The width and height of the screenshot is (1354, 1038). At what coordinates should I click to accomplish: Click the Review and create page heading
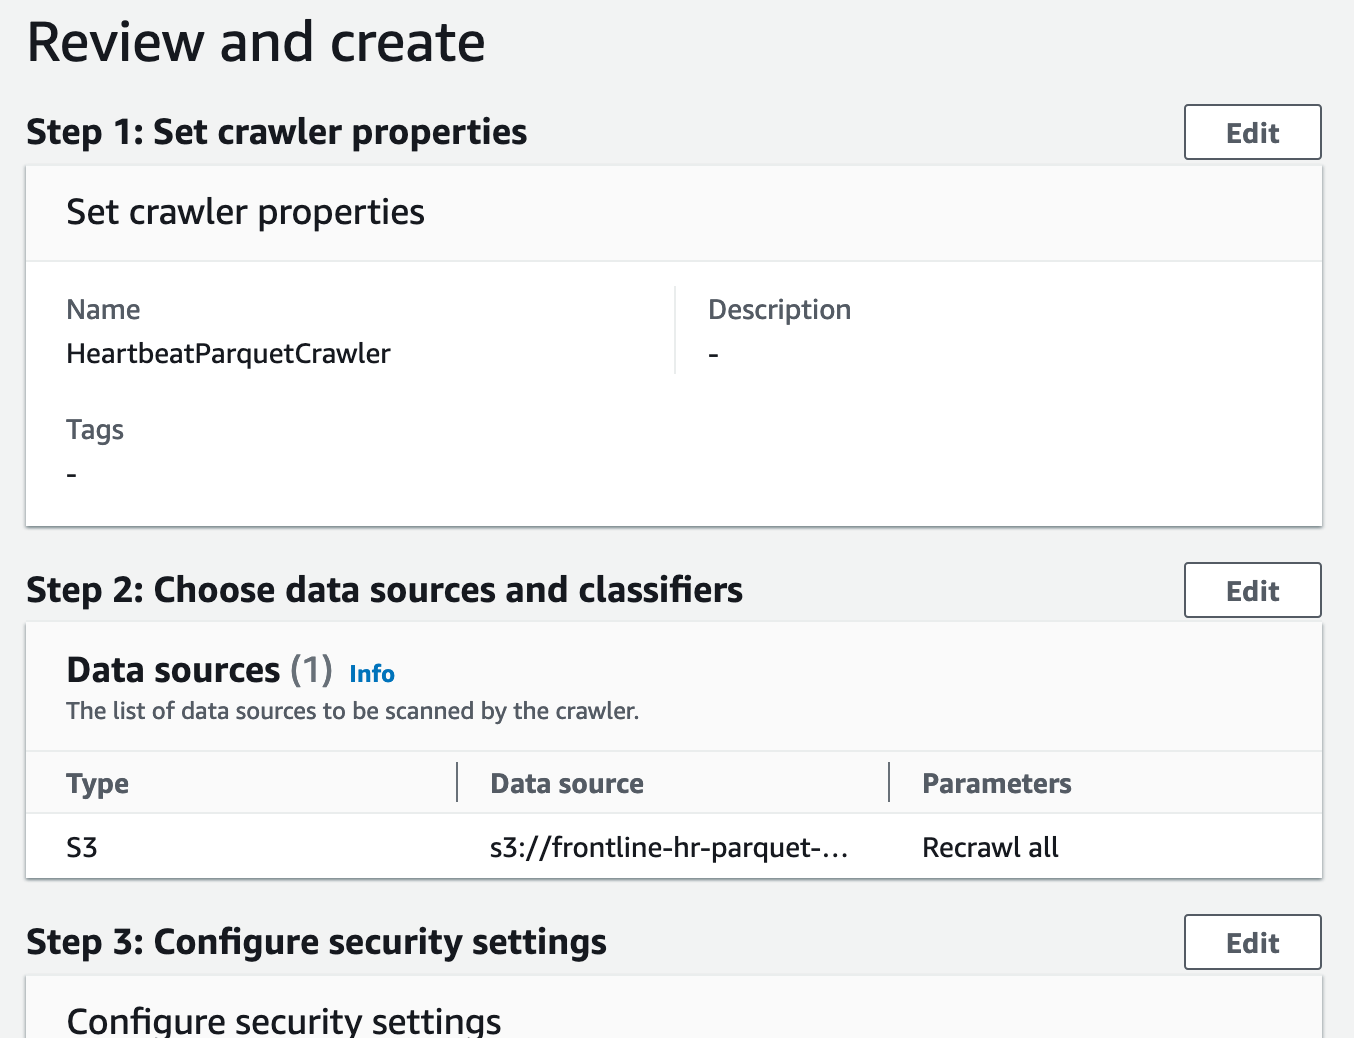tap(256, 42)
